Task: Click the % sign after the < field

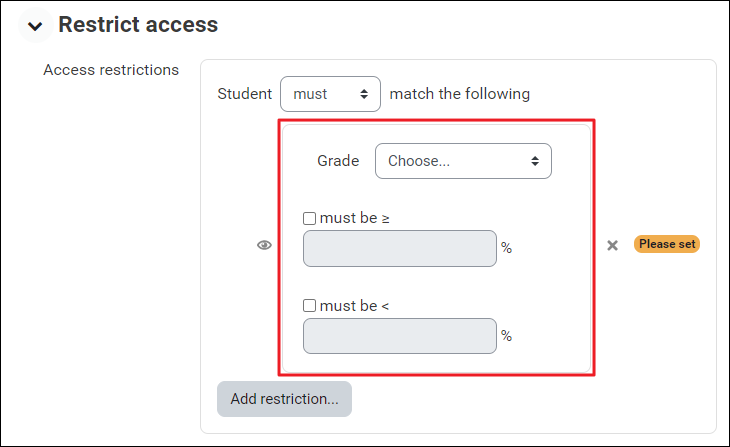Action: point(507,336)
